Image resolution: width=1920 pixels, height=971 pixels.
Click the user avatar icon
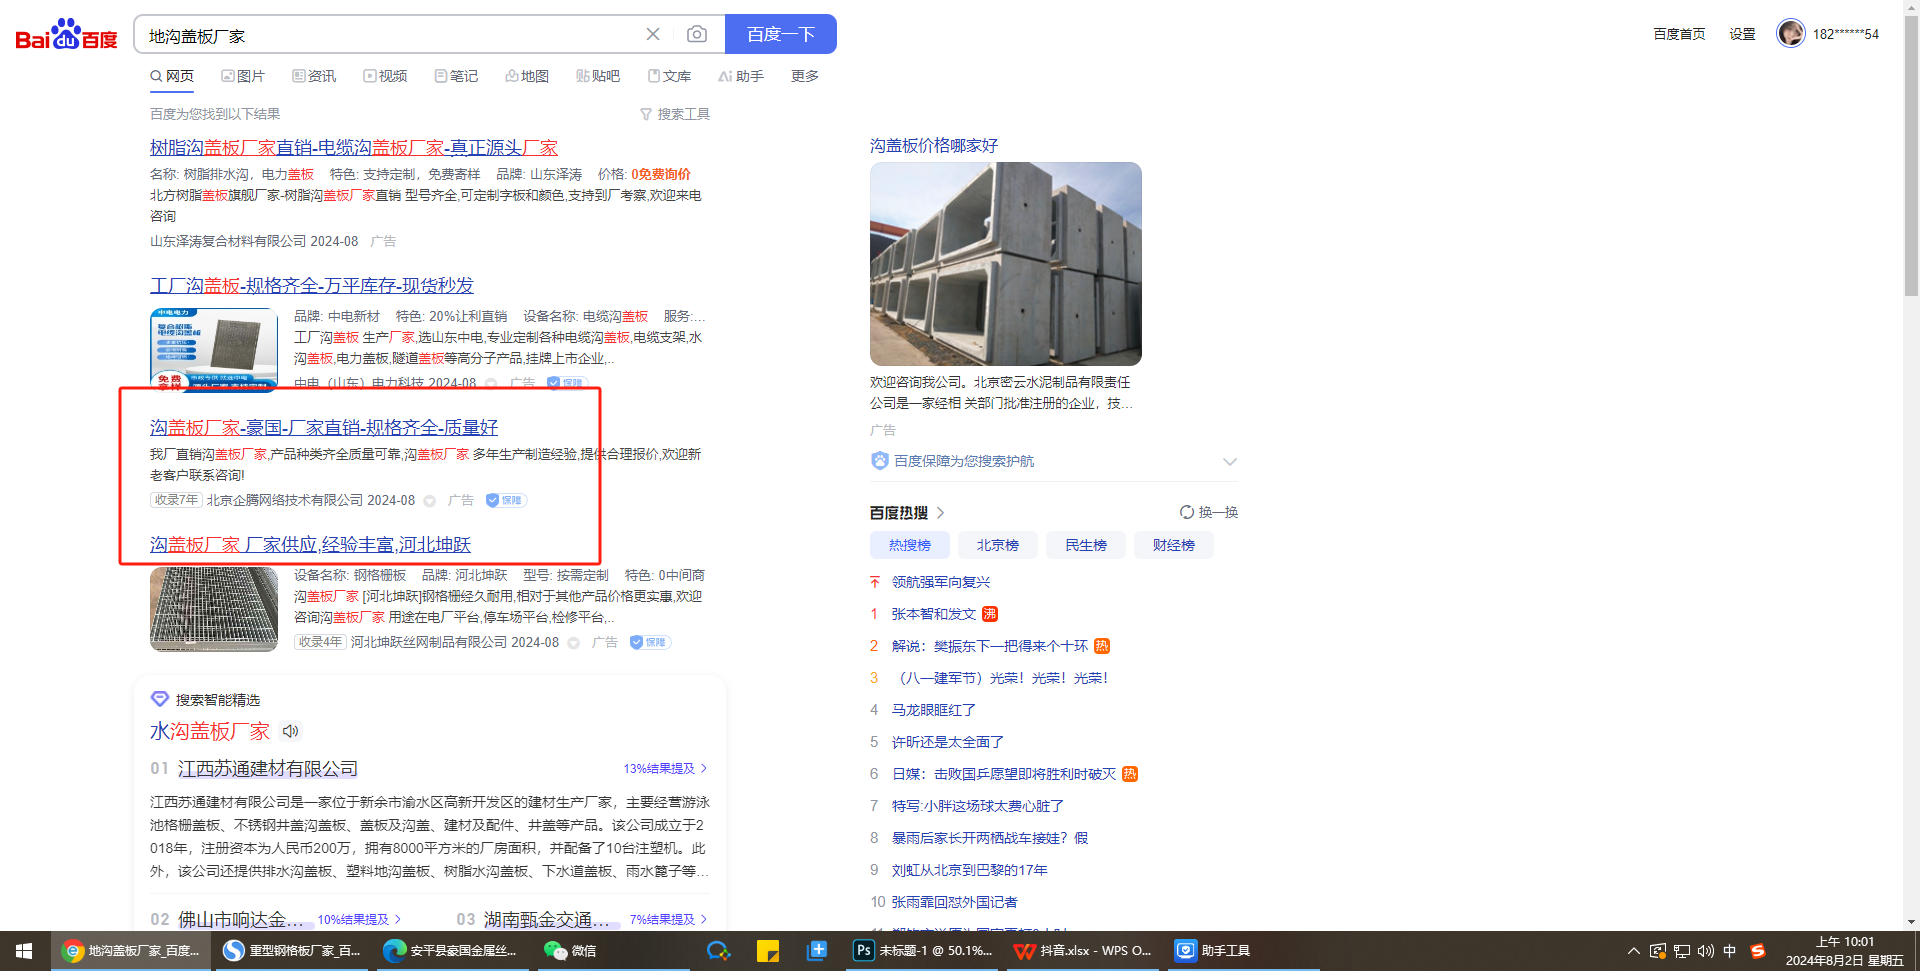[1790, 33]
